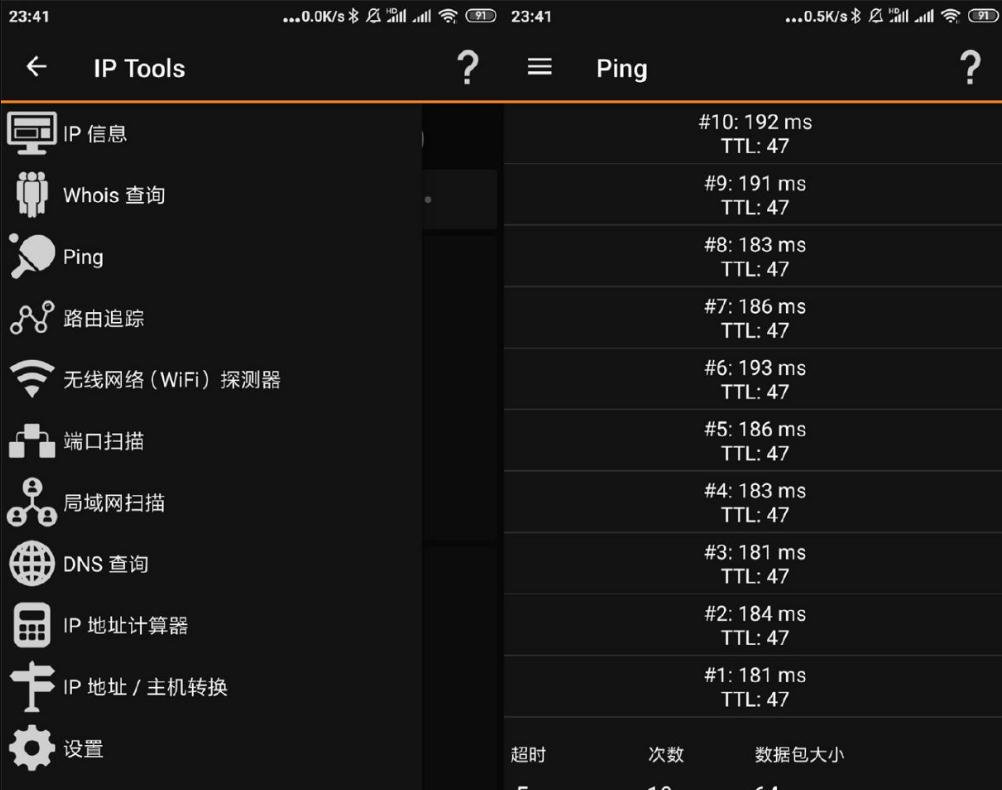The width and height of the screenshot is (1002, 790).
Task: Open Whois 查询 people icon
Action: click(x=32, y=194)
